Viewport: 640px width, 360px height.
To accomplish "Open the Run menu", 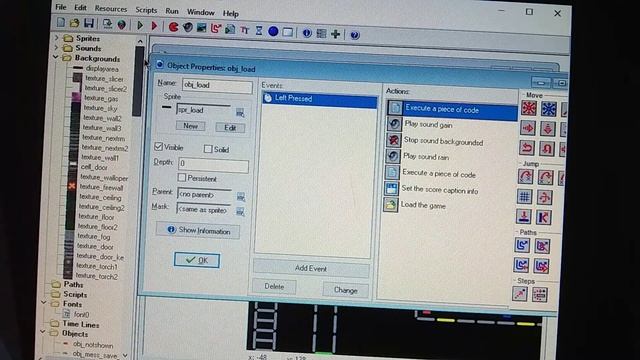I will click(172, 11).
